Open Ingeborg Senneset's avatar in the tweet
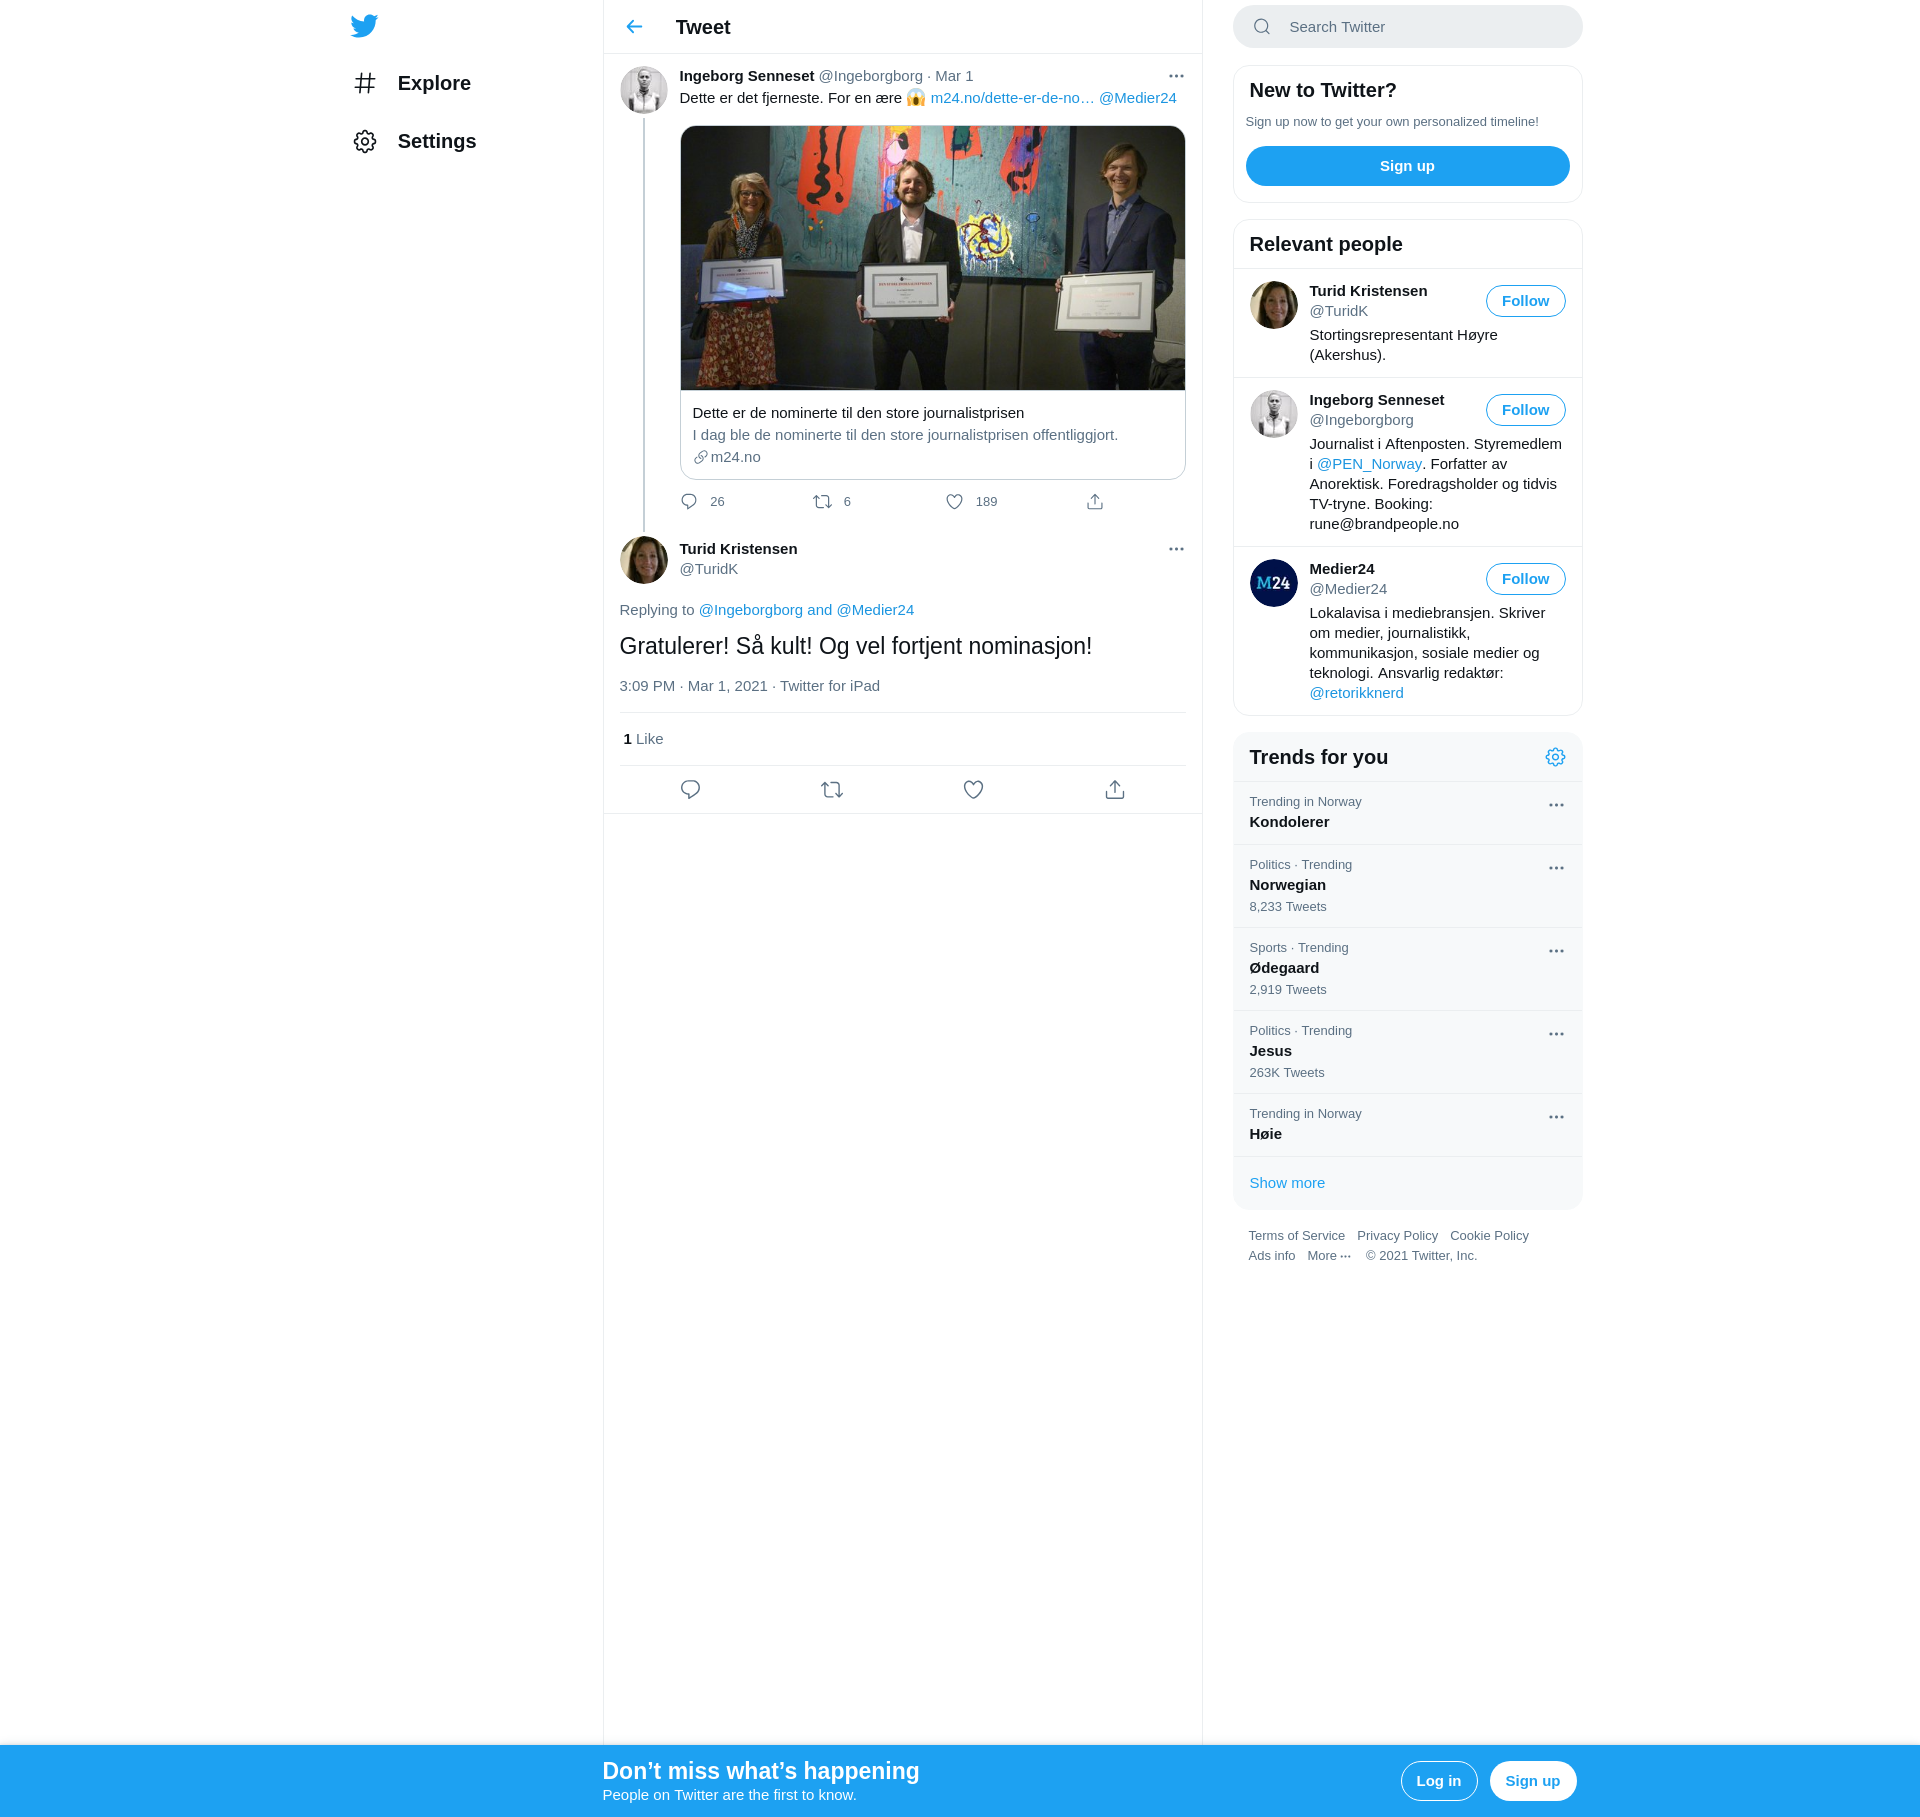The height and width of the screenshot is (1817, 1920). point(644,90)
